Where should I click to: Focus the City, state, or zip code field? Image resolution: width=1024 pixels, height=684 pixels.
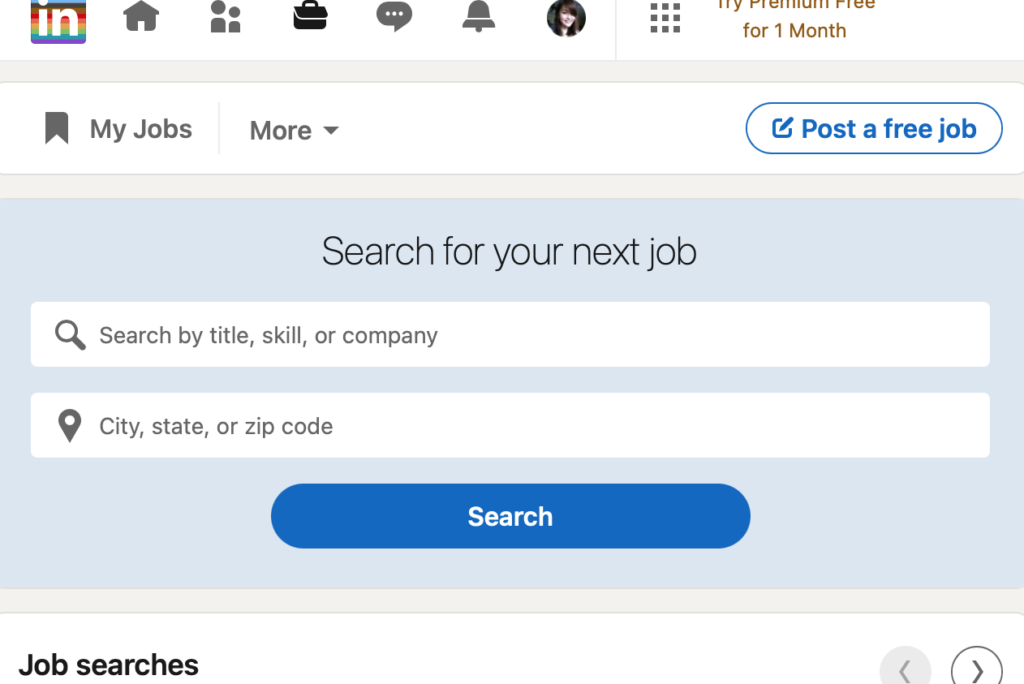[510, 425]
